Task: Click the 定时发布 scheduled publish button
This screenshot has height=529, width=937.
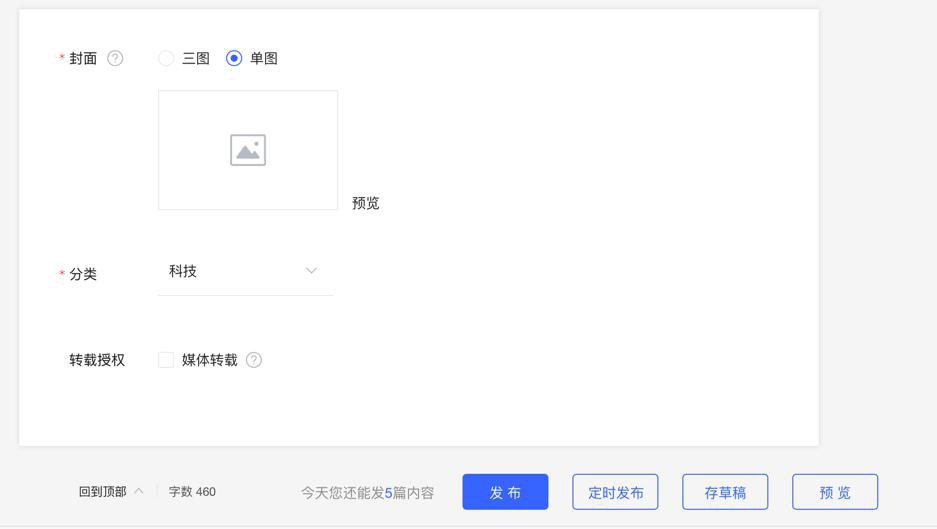Action: pyautogui.click(x=615, y=492)
